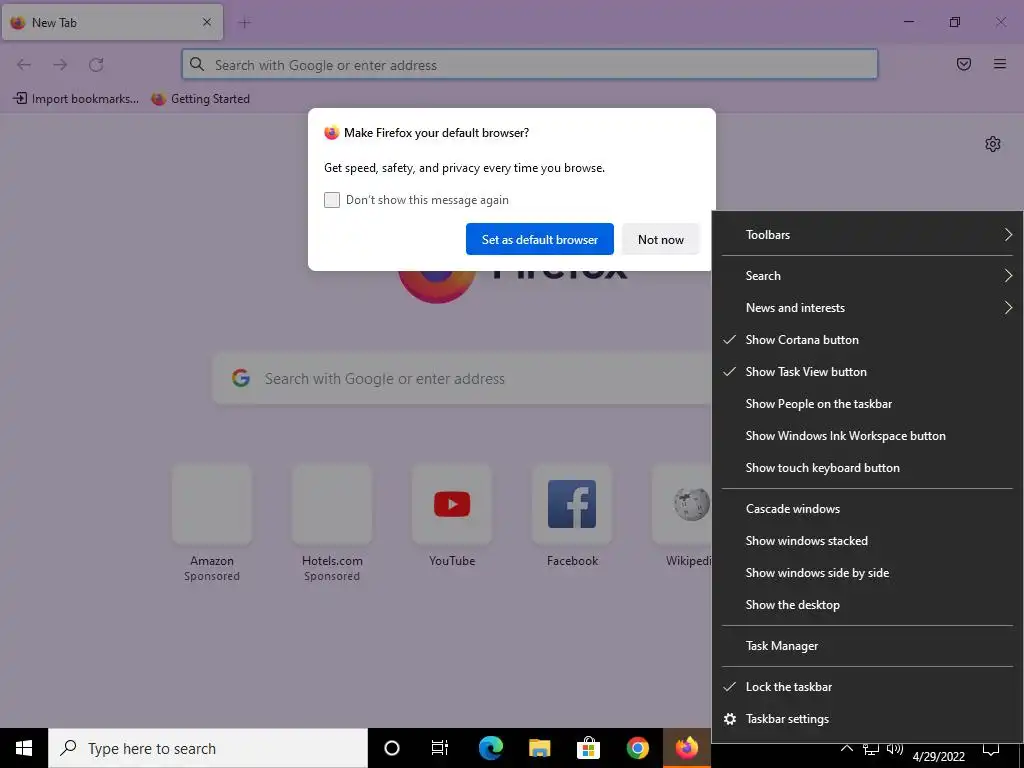Toggle Lock the taskbar option

pos(867,686)
